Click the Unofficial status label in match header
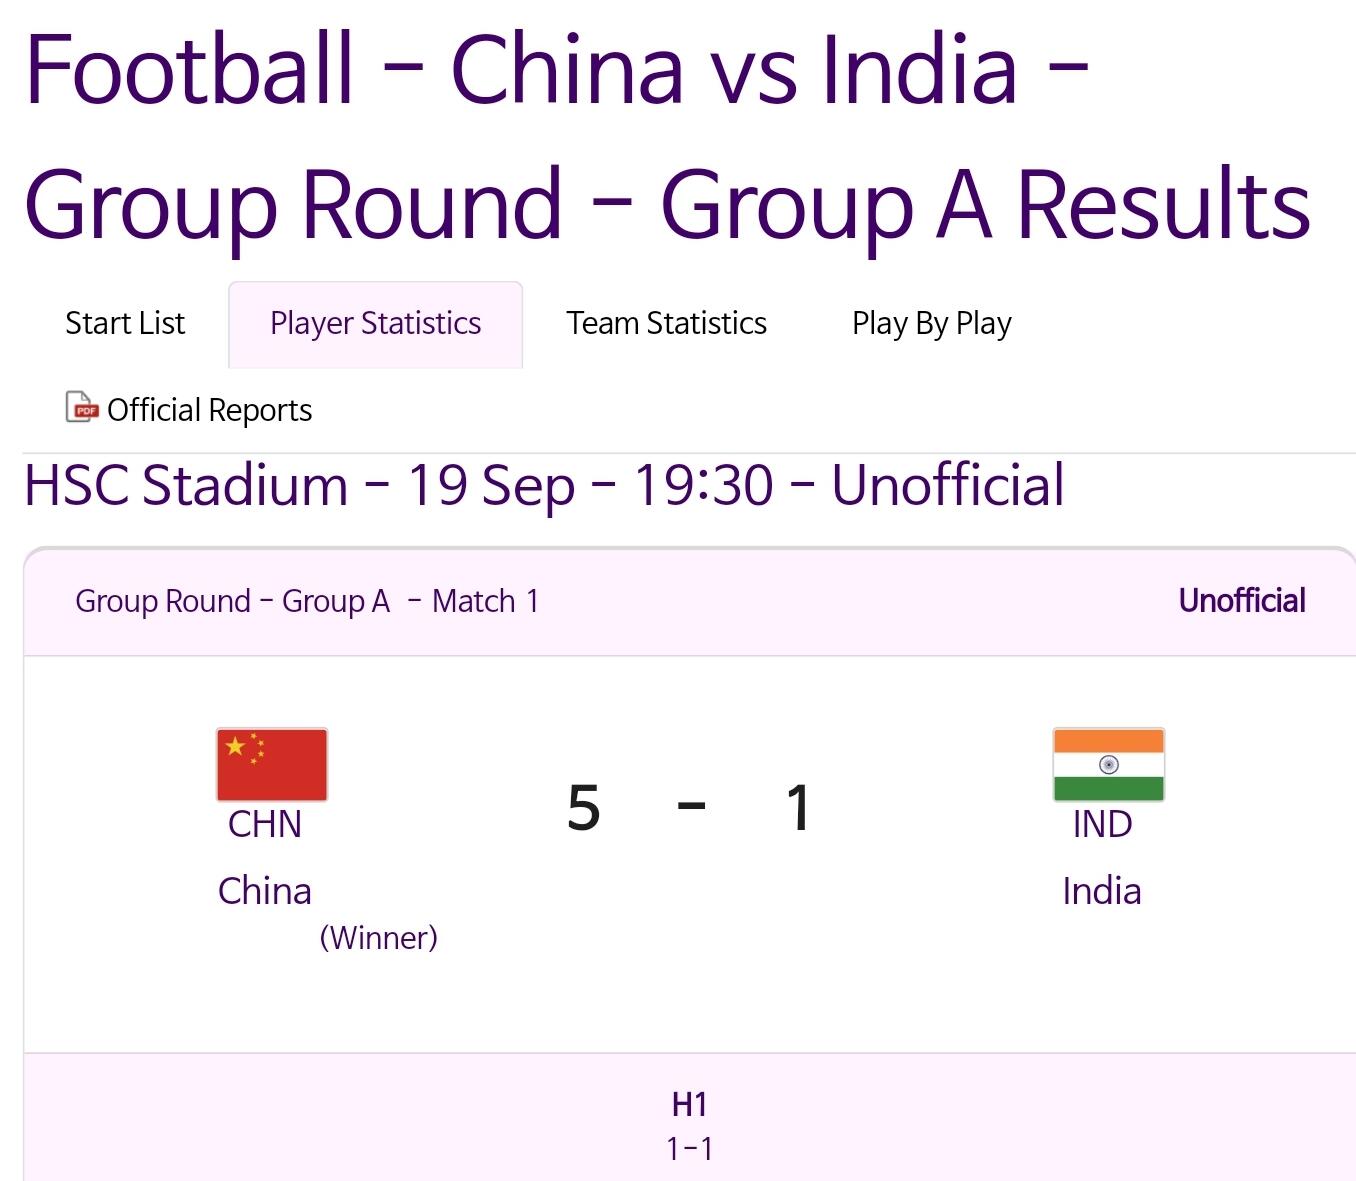 tap(1242, 600)
